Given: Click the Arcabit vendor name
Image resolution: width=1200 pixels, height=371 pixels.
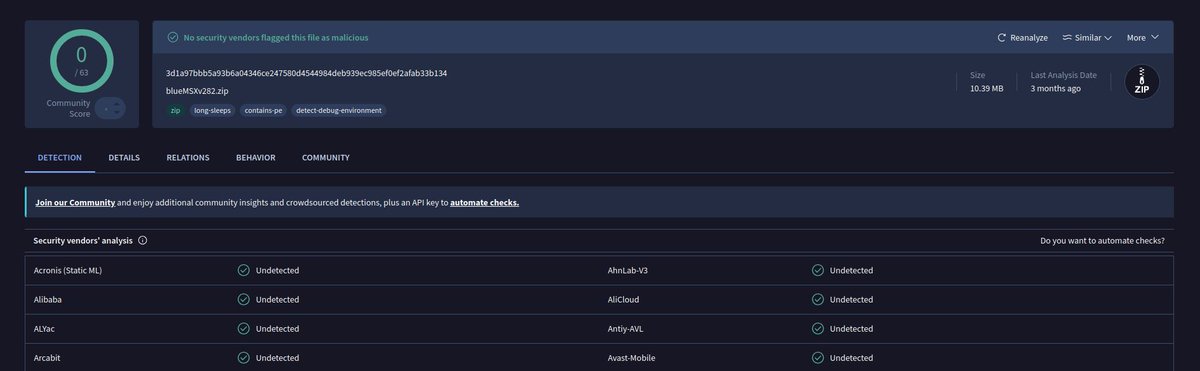Looking at the screenshot, I should coord(48,357).
